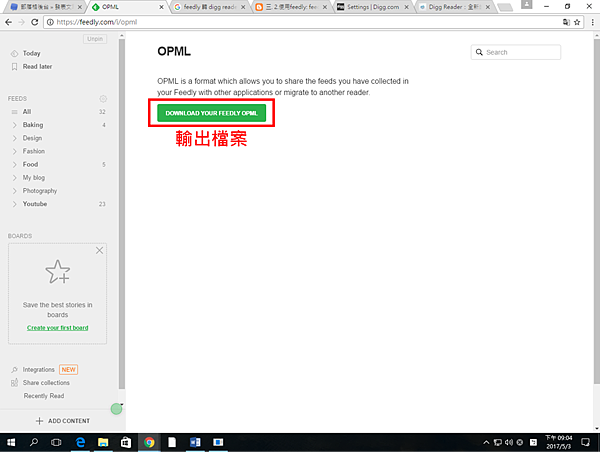The image size is (600, 458).
Task: Click the ADD CONTENT button label
Action: click(69, 421)
